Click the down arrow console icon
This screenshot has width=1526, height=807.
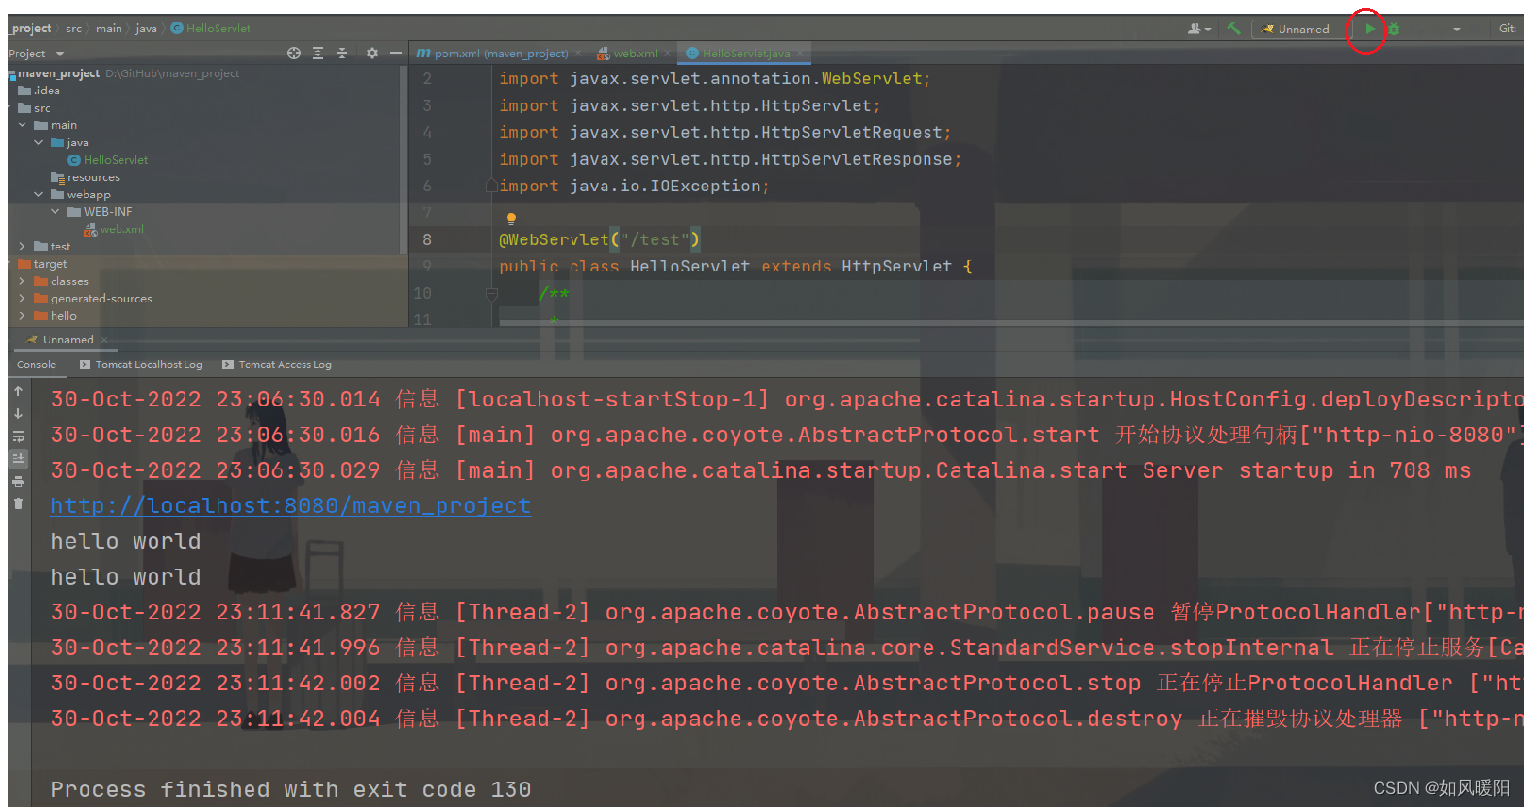(18, 413)
